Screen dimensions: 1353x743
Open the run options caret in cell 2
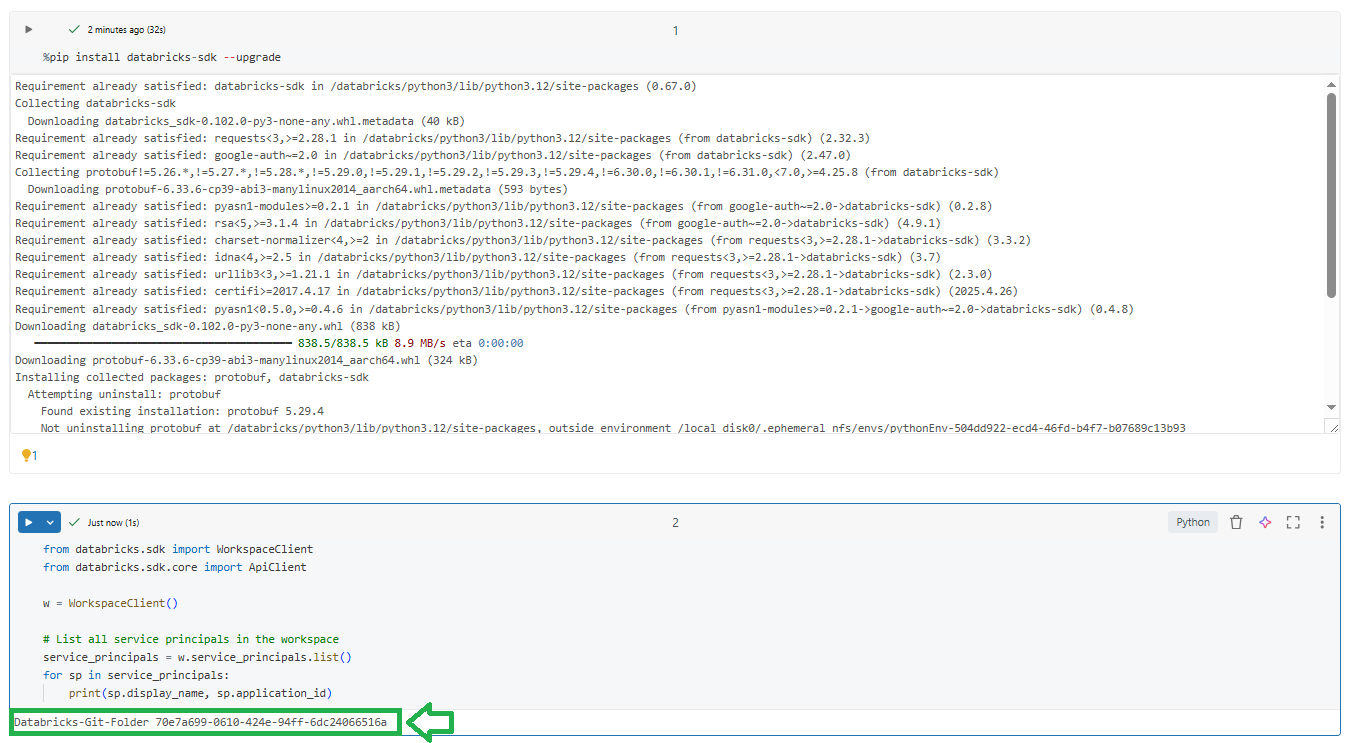50,522
